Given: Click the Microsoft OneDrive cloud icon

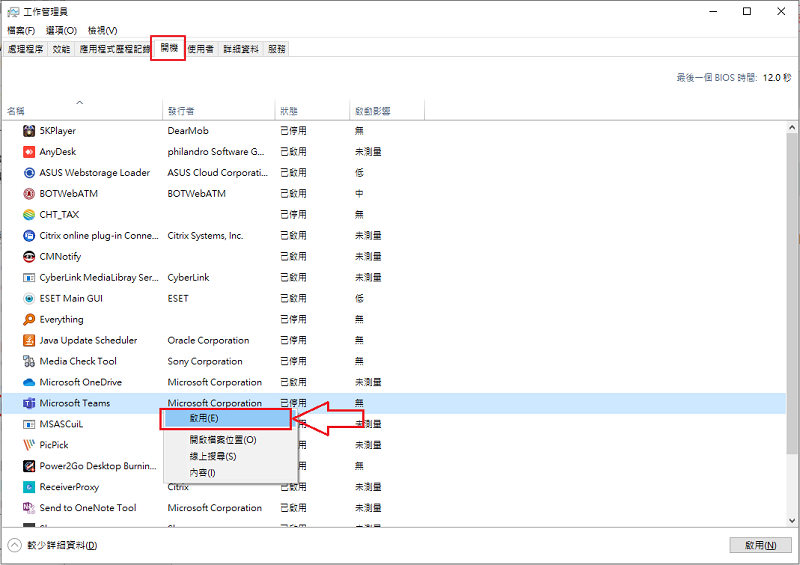Looking at the screenshot, I should [x=29, y=382].
